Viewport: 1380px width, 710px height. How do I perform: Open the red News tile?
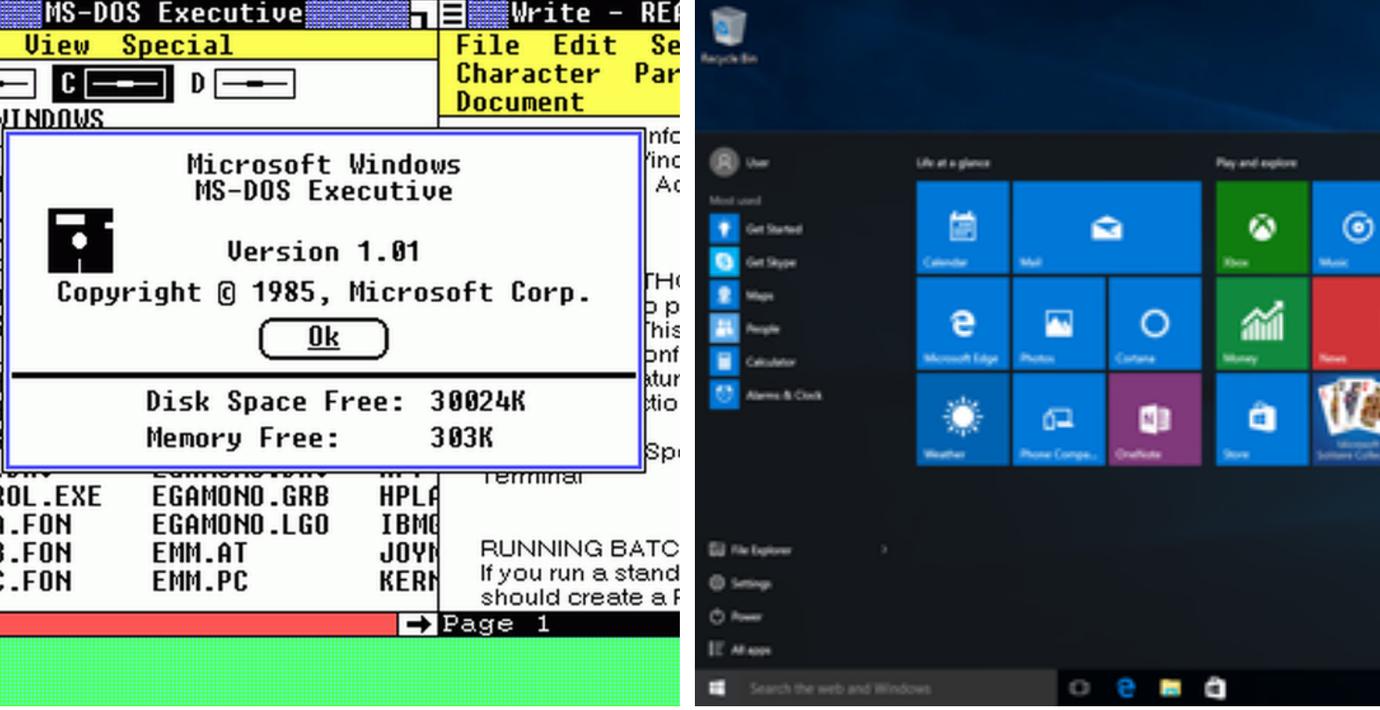pos(1346,323)
